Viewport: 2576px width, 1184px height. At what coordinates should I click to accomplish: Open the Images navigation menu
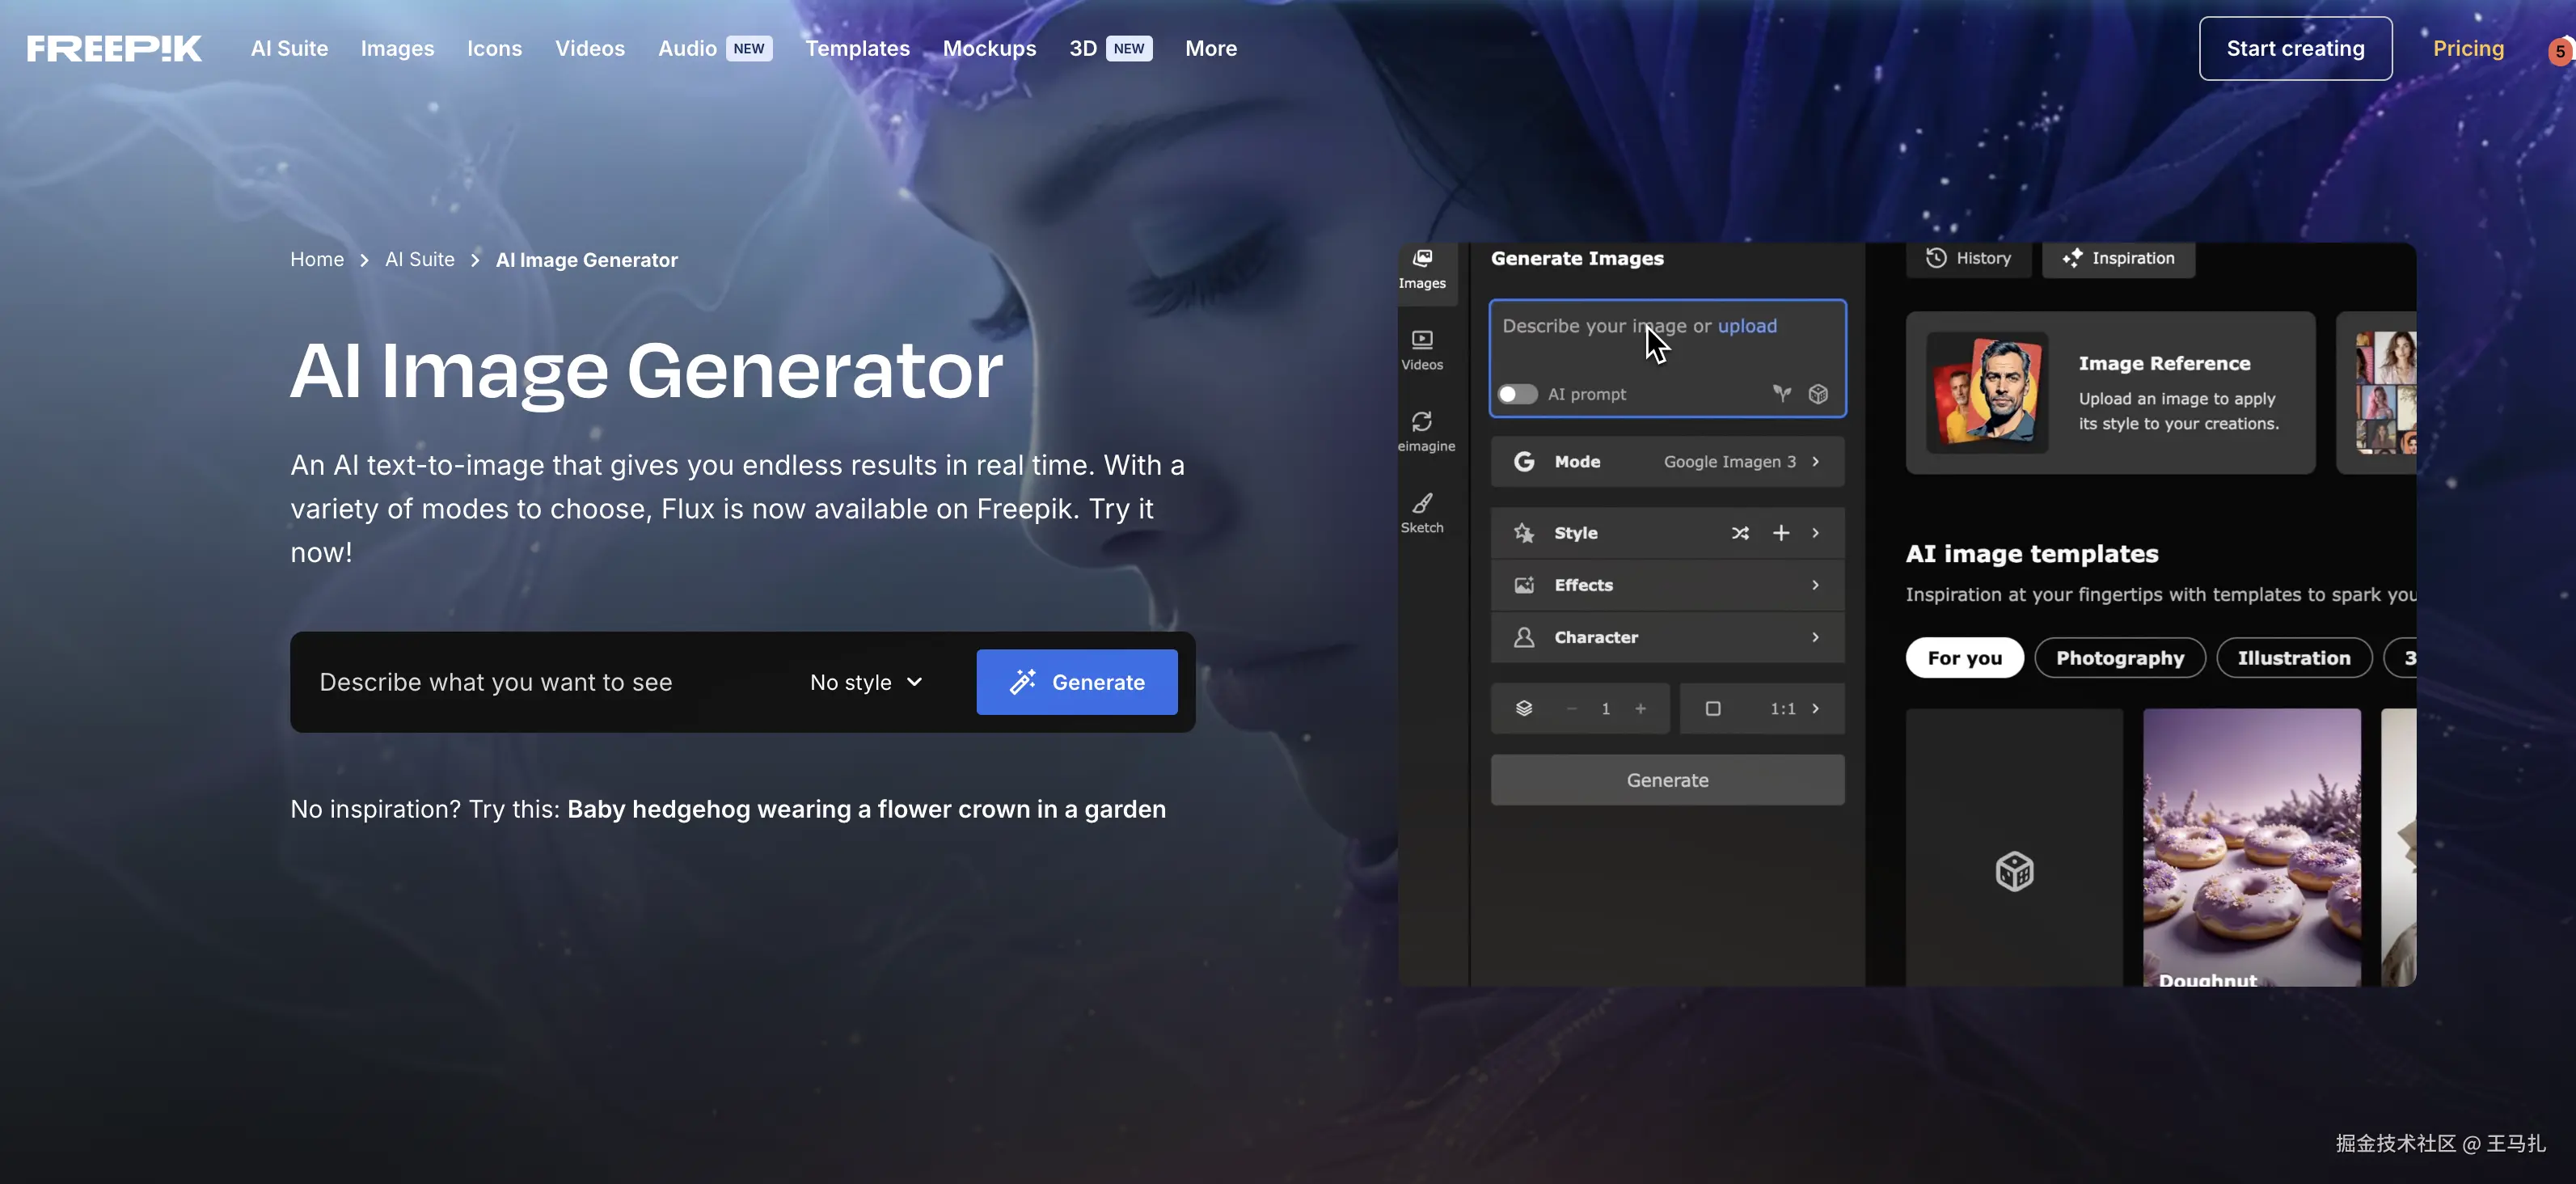click(x=397, y=48)
